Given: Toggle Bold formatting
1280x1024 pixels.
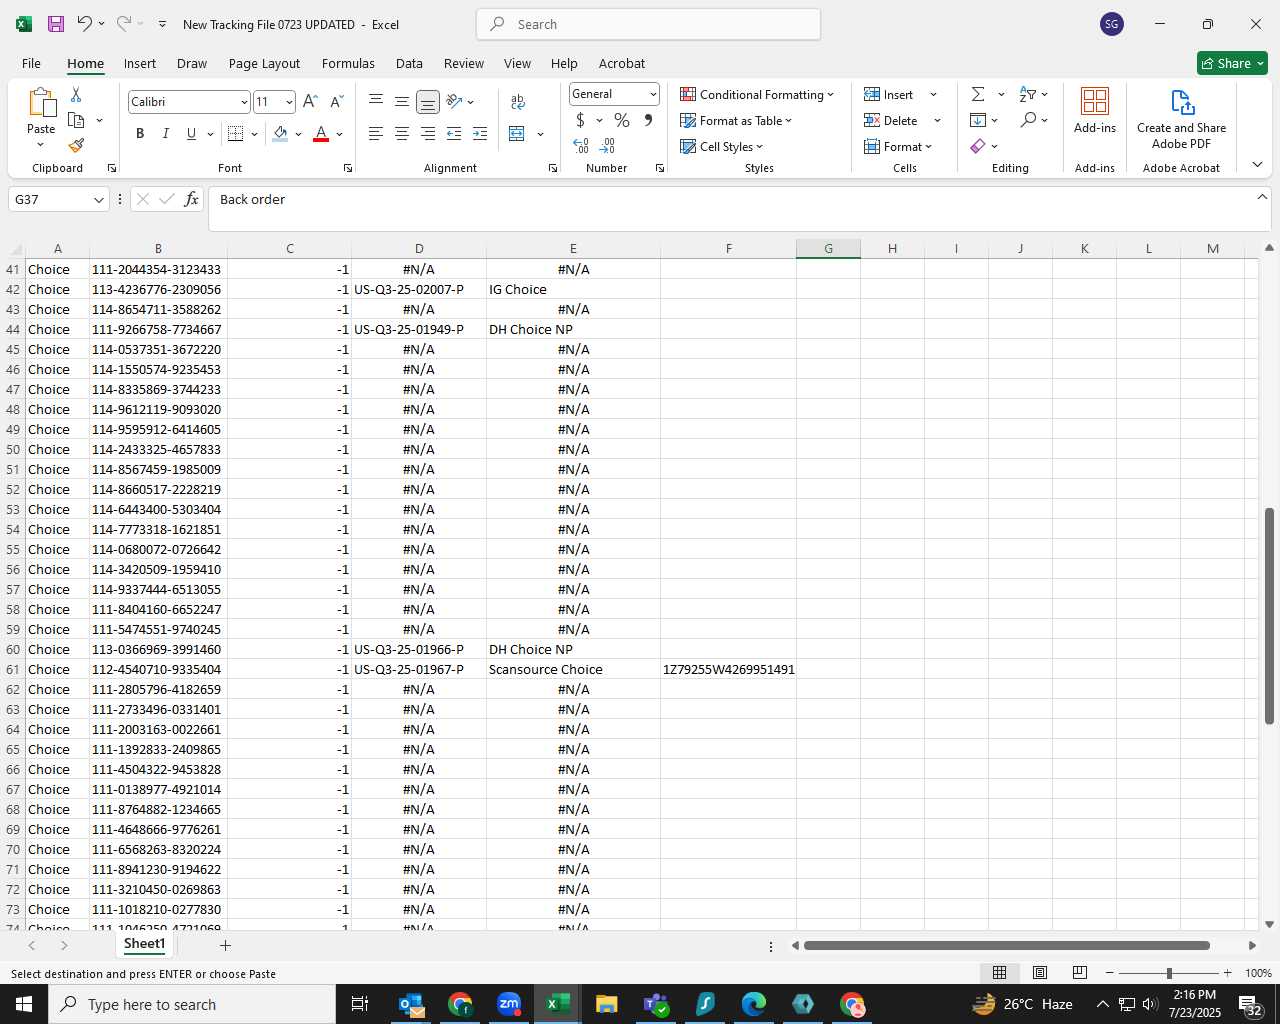Looking at the screenshot, I should click(x=140, y=134).
